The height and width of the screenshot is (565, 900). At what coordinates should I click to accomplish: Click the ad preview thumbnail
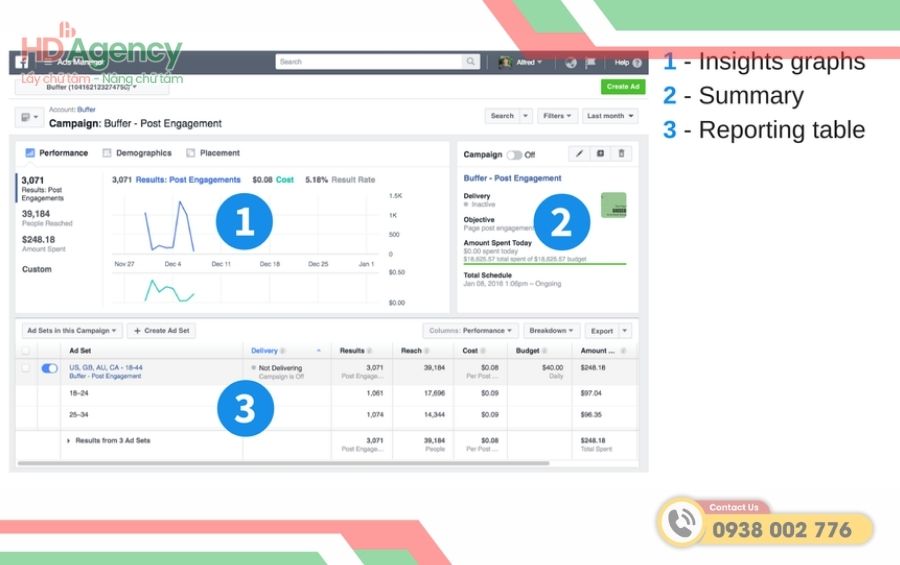pos(614,205)
